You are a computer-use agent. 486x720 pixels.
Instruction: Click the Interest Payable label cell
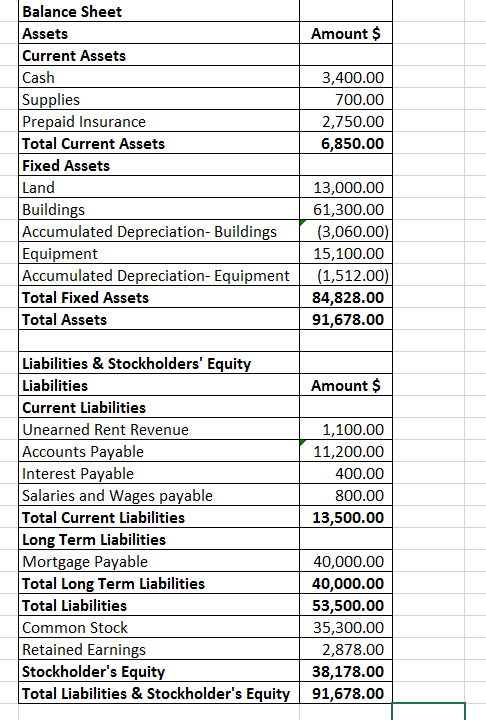click(159, 473)
